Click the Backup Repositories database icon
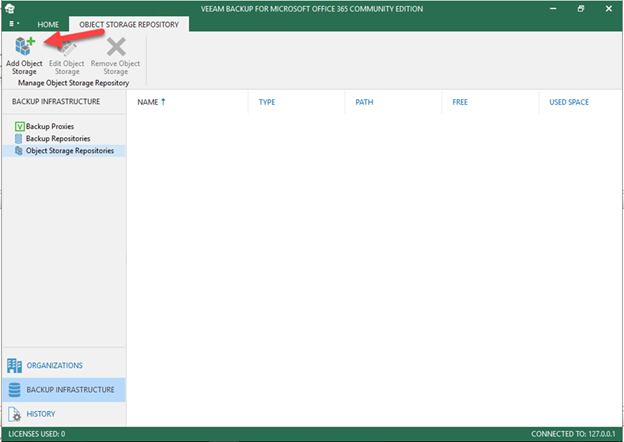This screenshot has height=442, width=624. [18, 138]
